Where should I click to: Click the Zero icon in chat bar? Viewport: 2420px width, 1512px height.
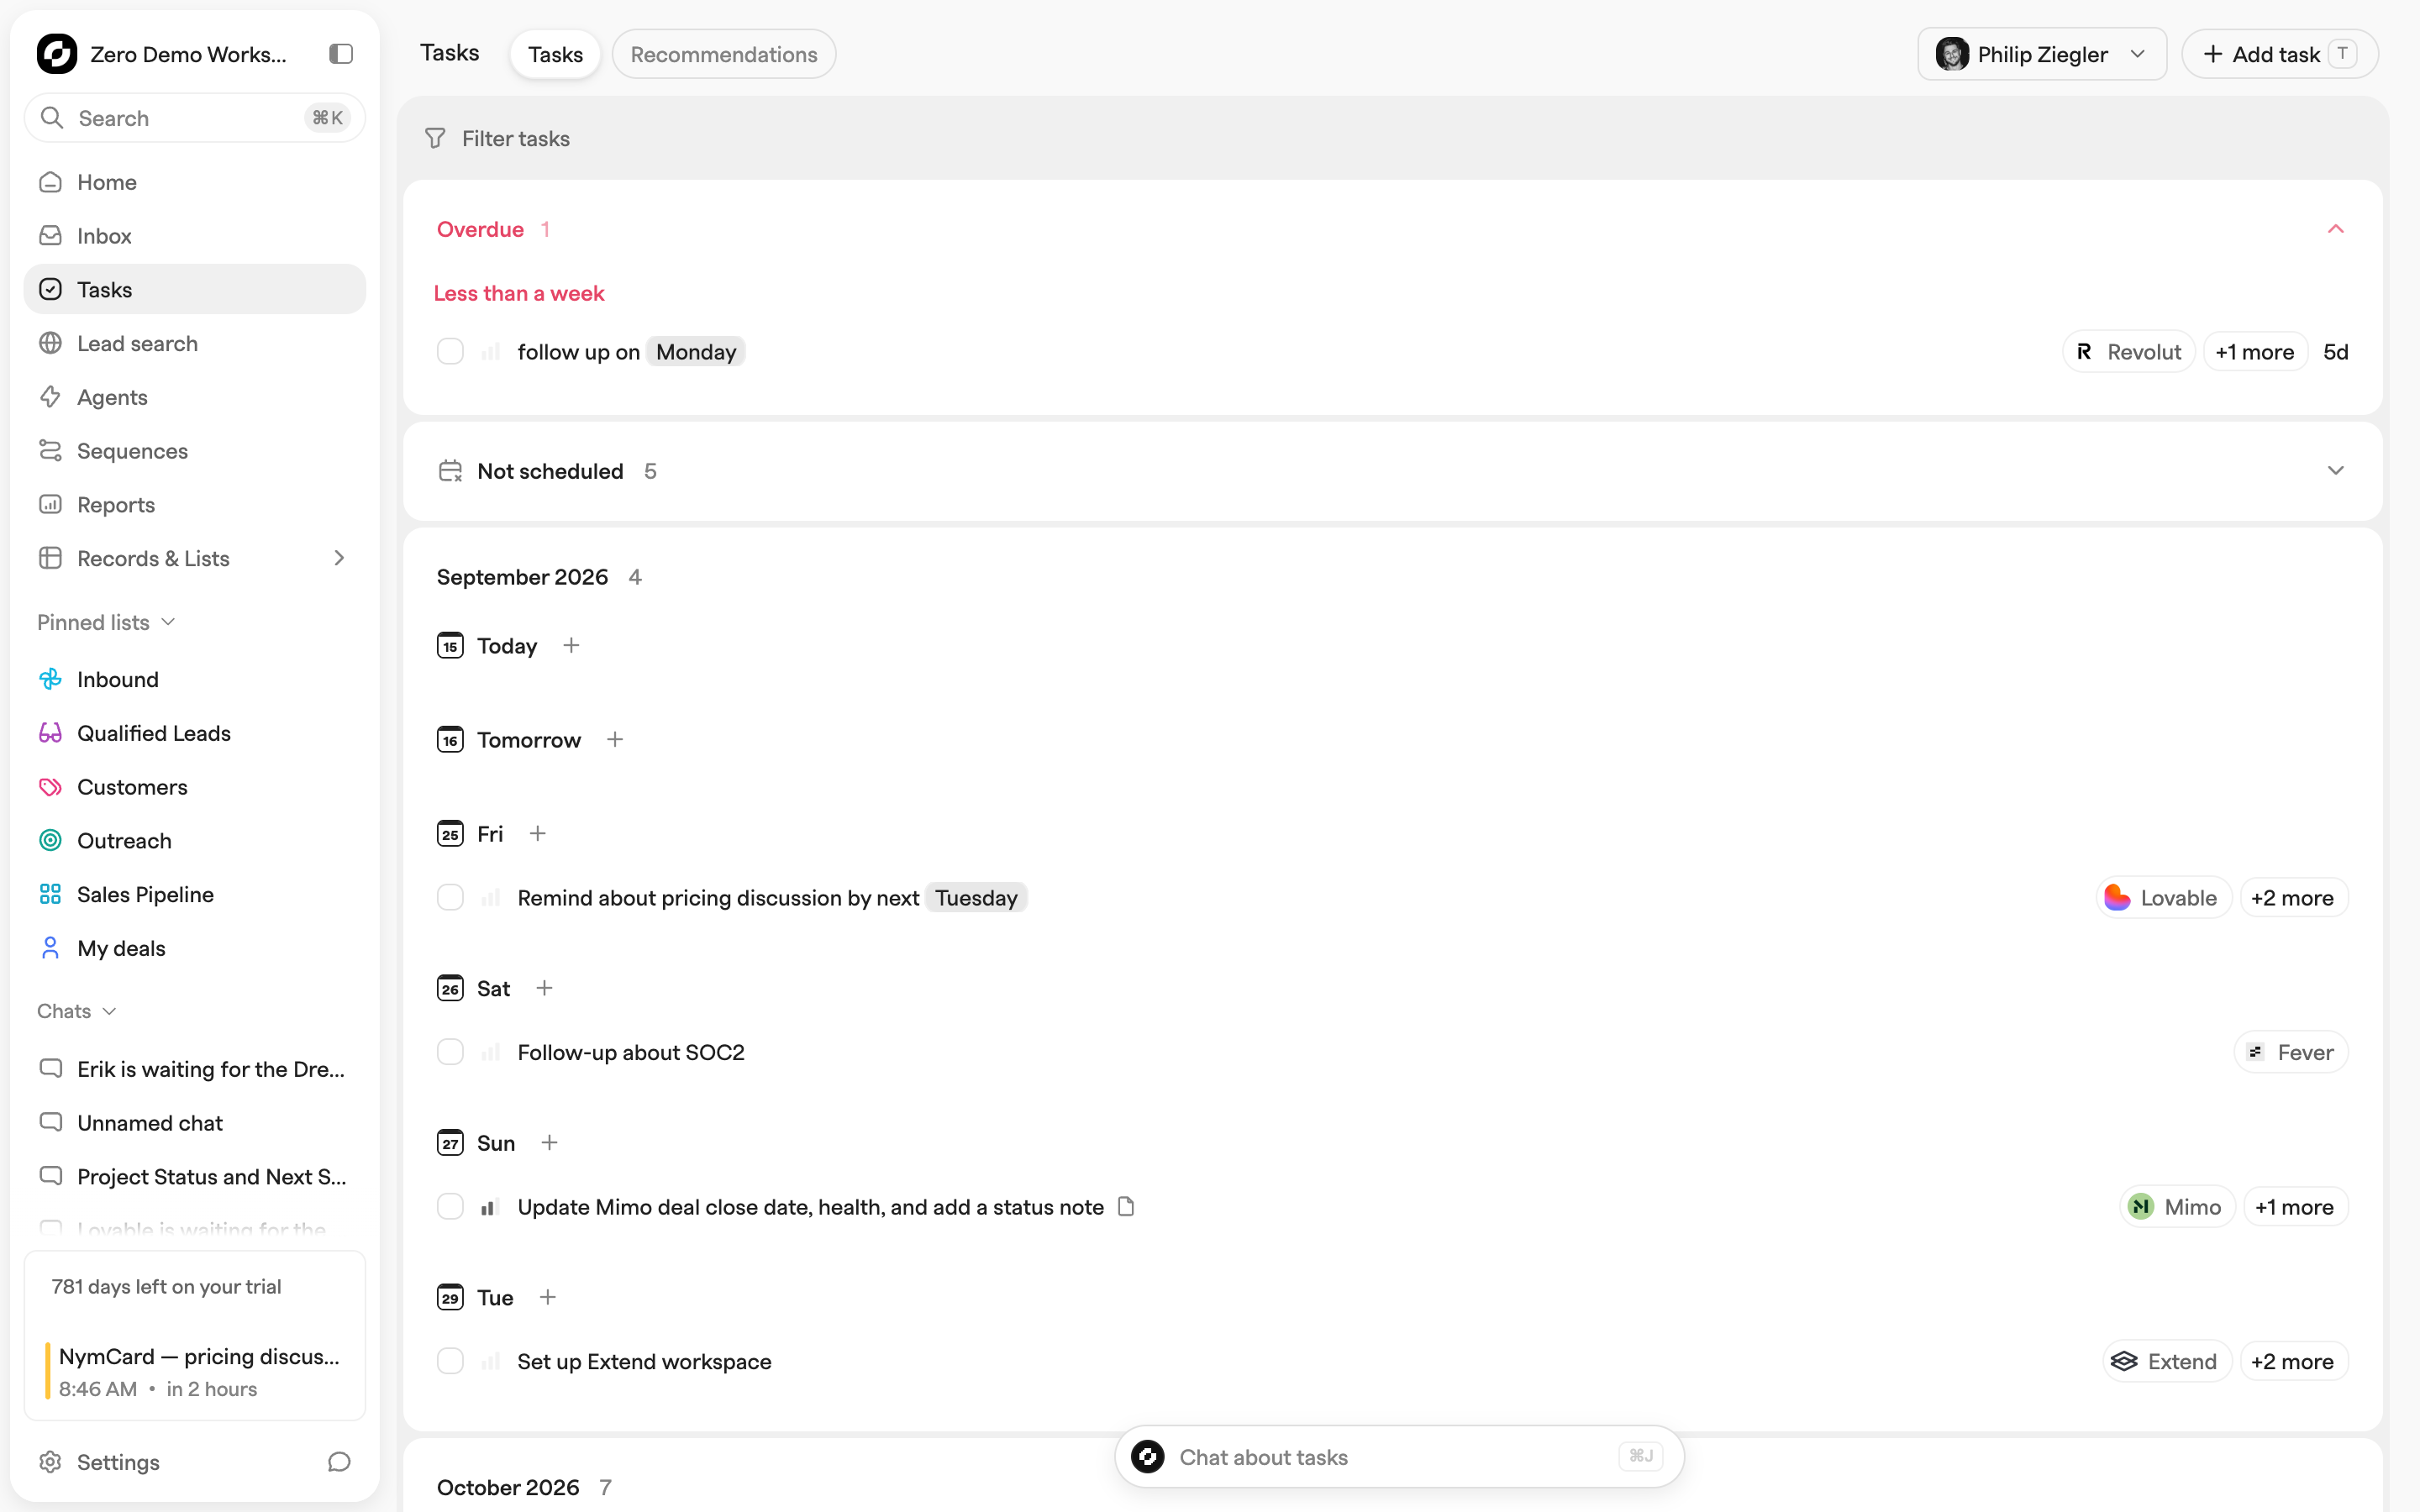pos(1148,1457)
